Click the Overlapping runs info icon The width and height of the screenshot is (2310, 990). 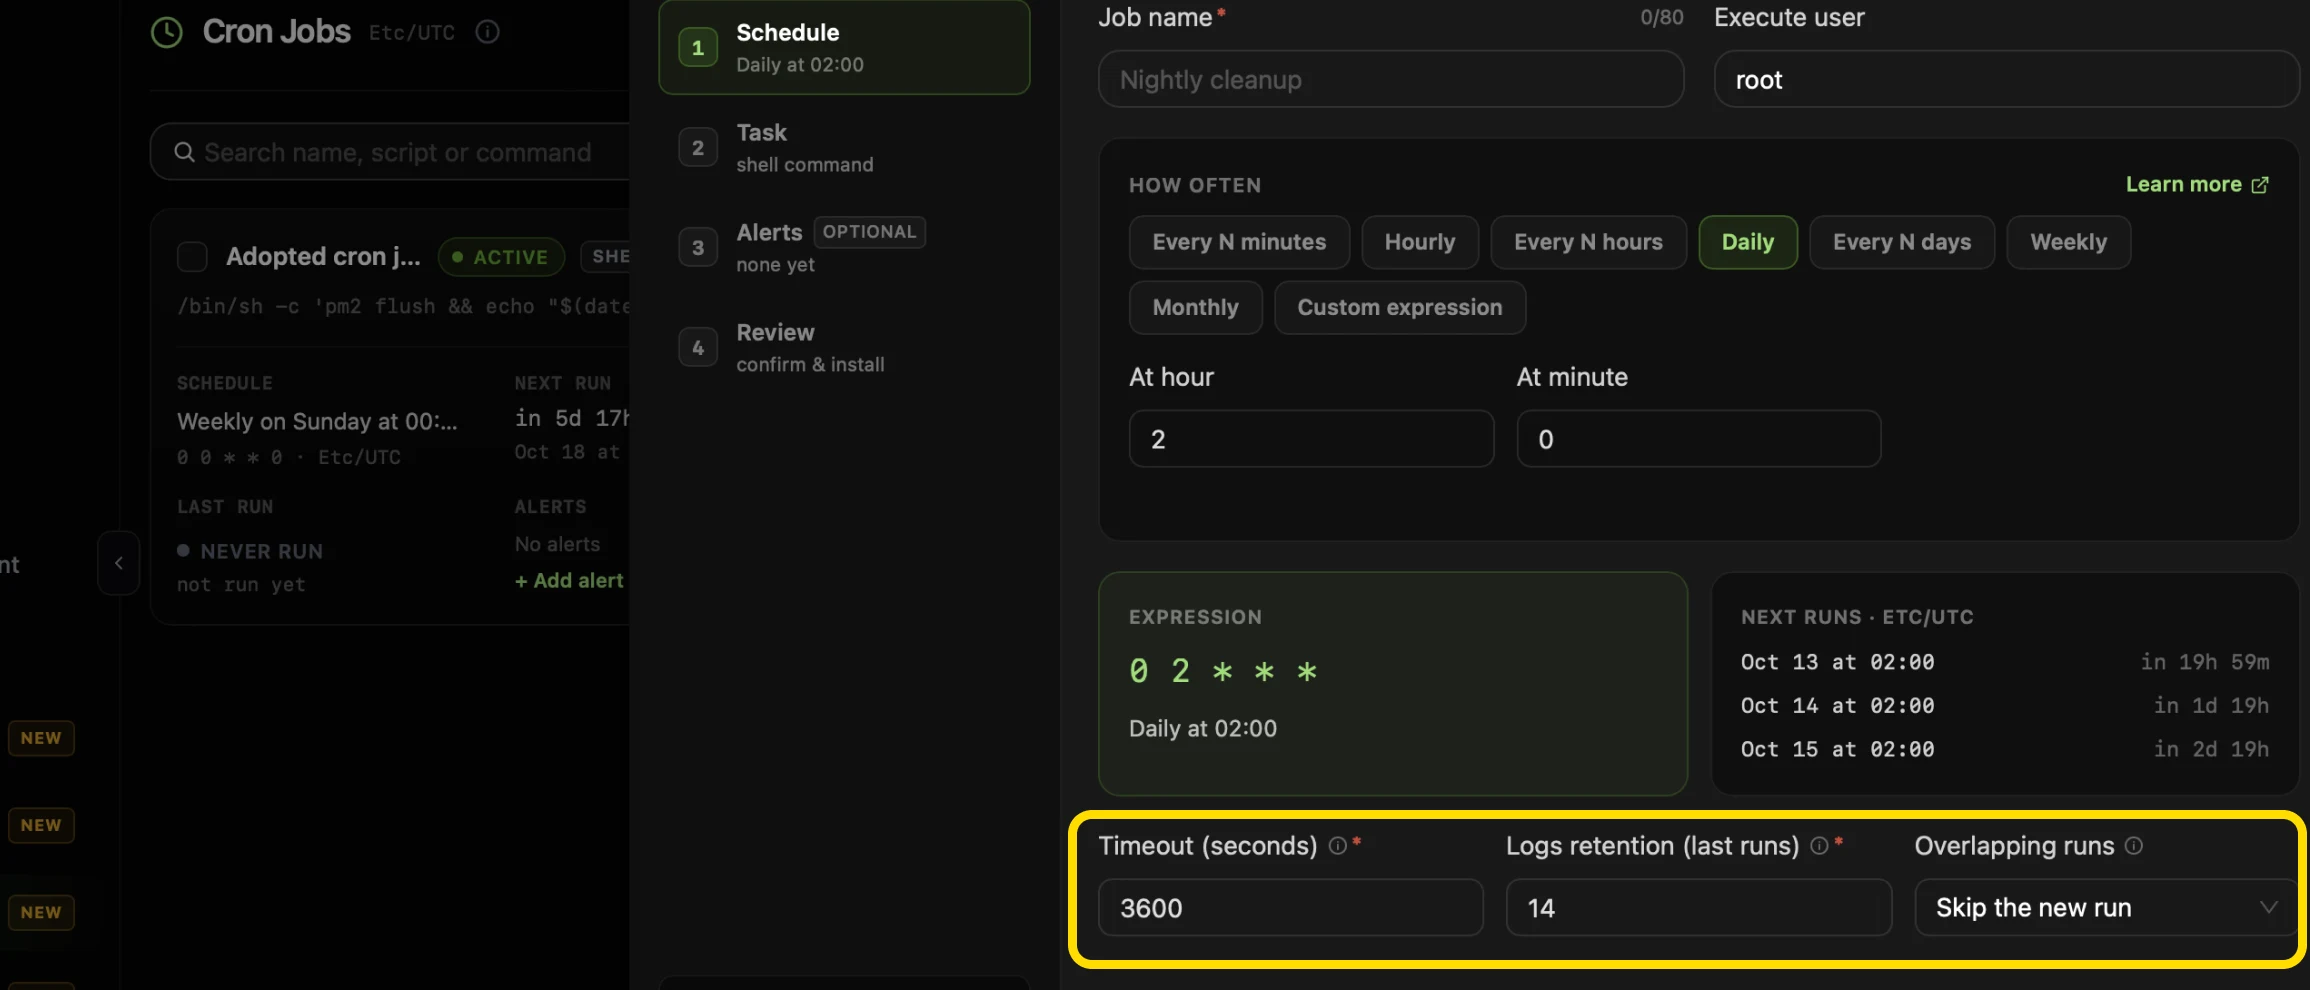[2134, 846]
